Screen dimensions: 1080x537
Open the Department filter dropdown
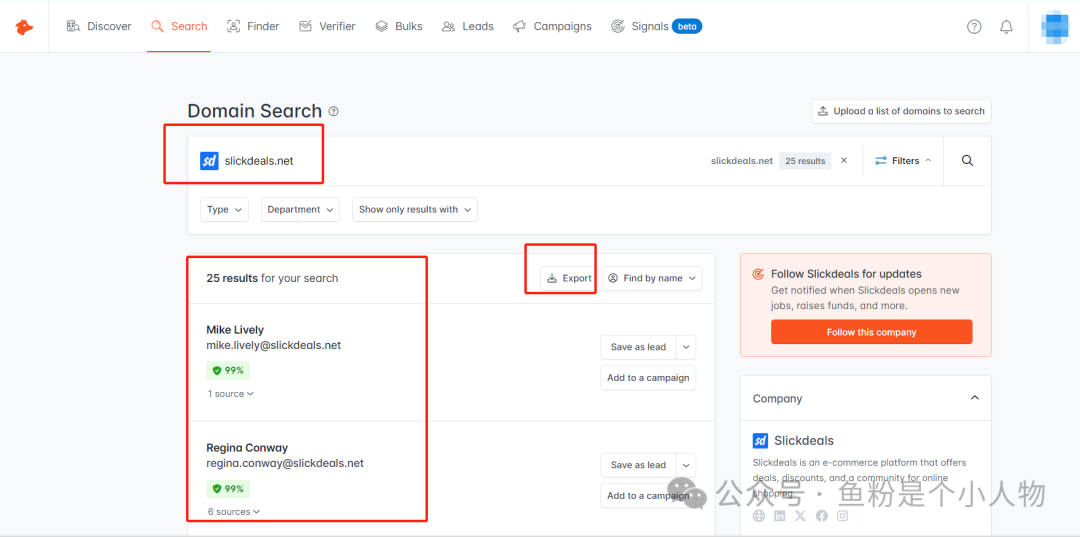(x=300, y=210)
